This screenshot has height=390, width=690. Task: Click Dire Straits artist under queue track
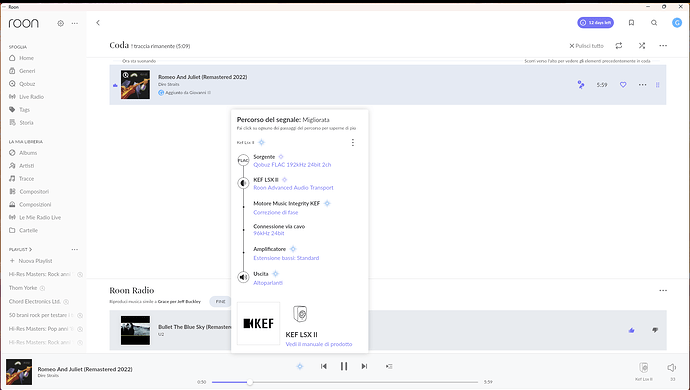(x=169, y=85)
